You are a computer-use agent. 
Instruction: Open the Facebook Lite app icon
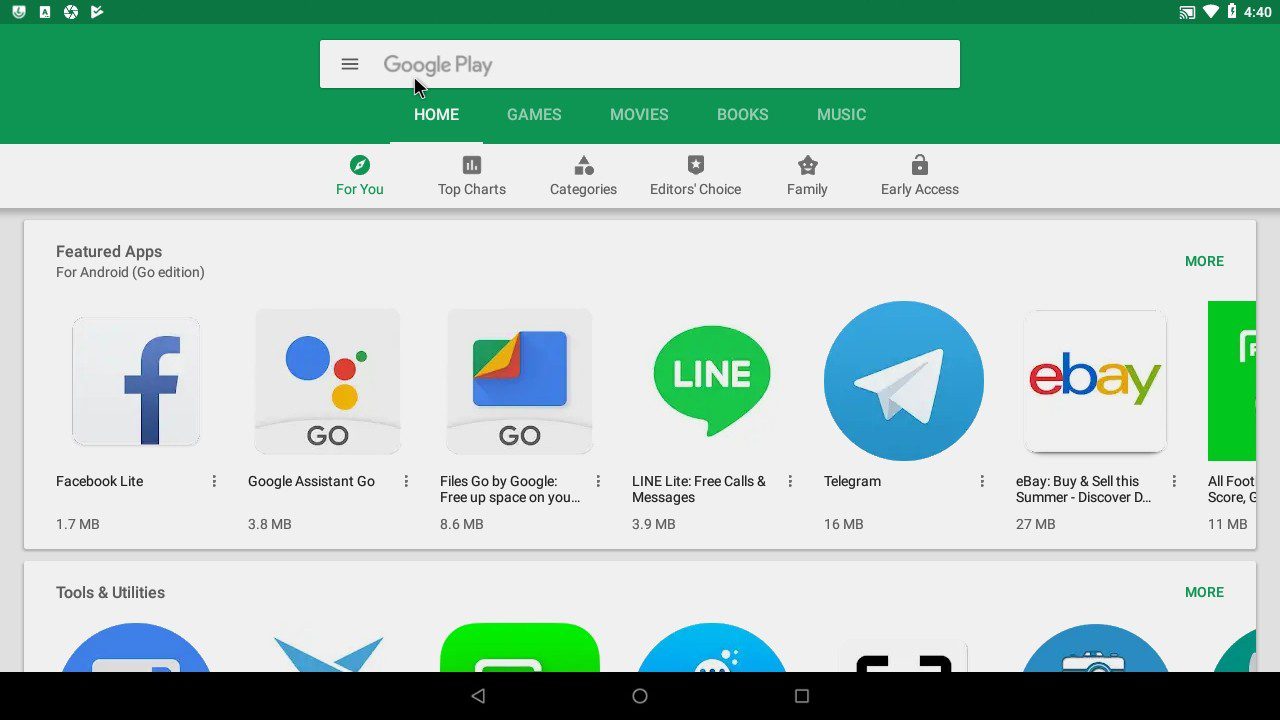(136, 381)
